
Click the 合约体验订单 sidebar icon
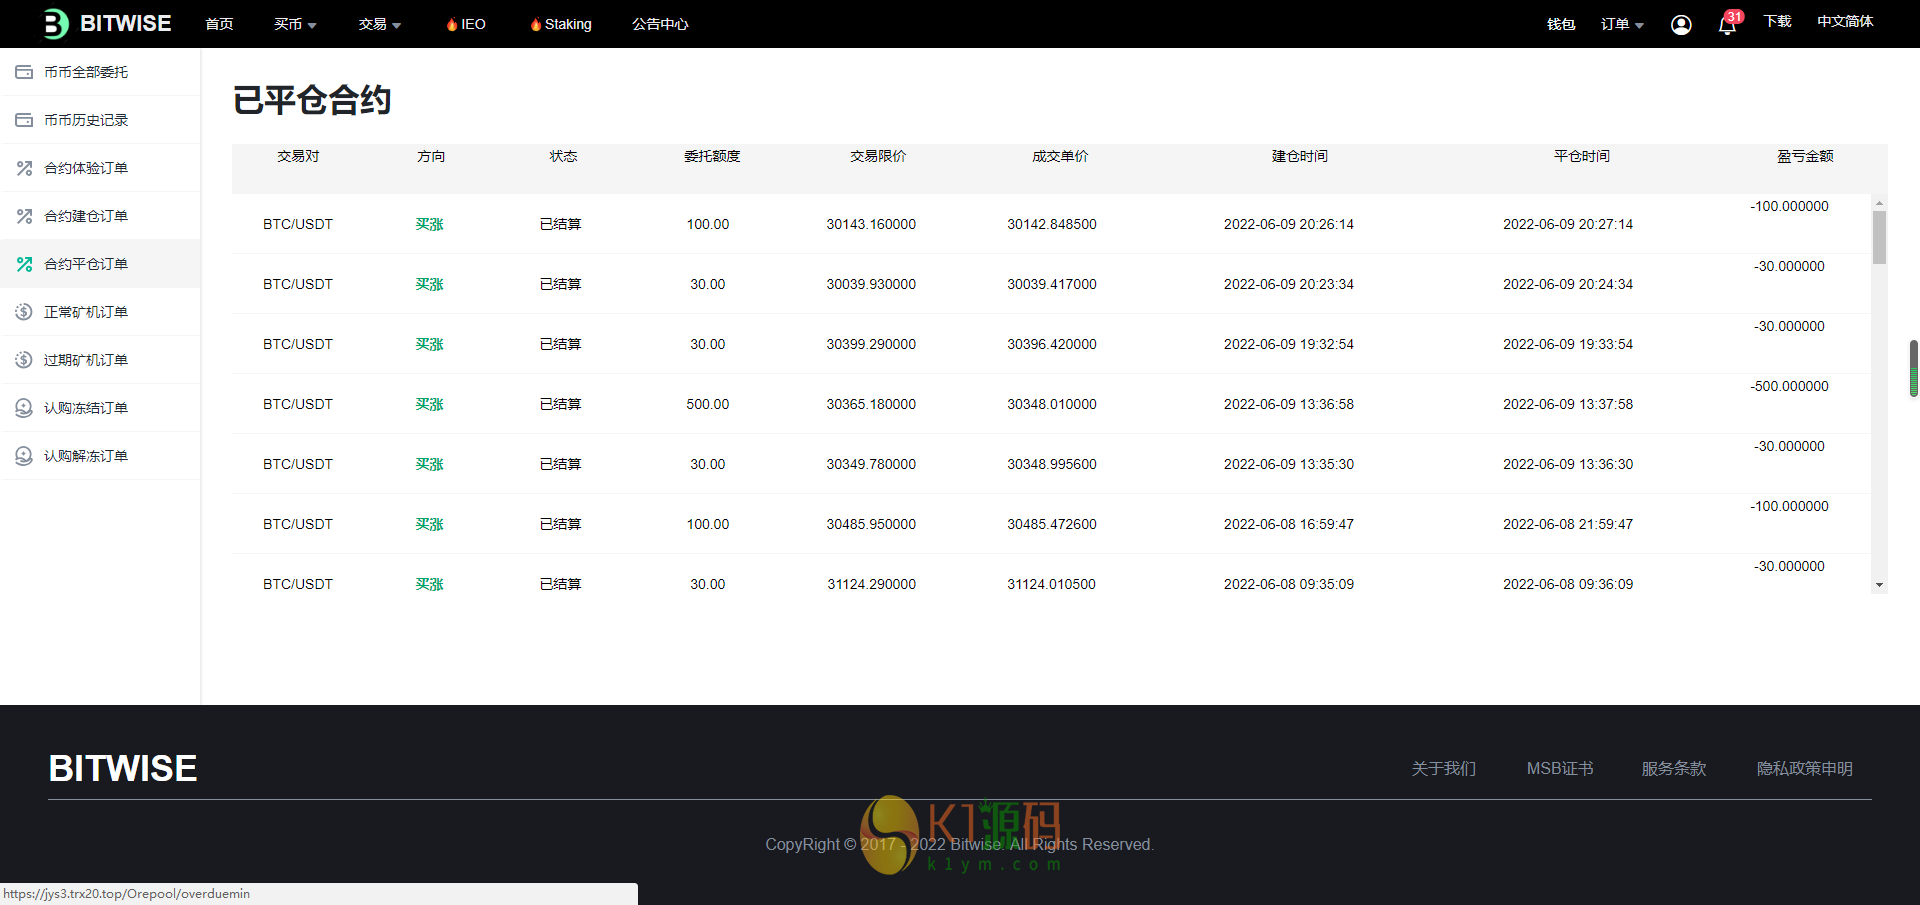[24, 168]
